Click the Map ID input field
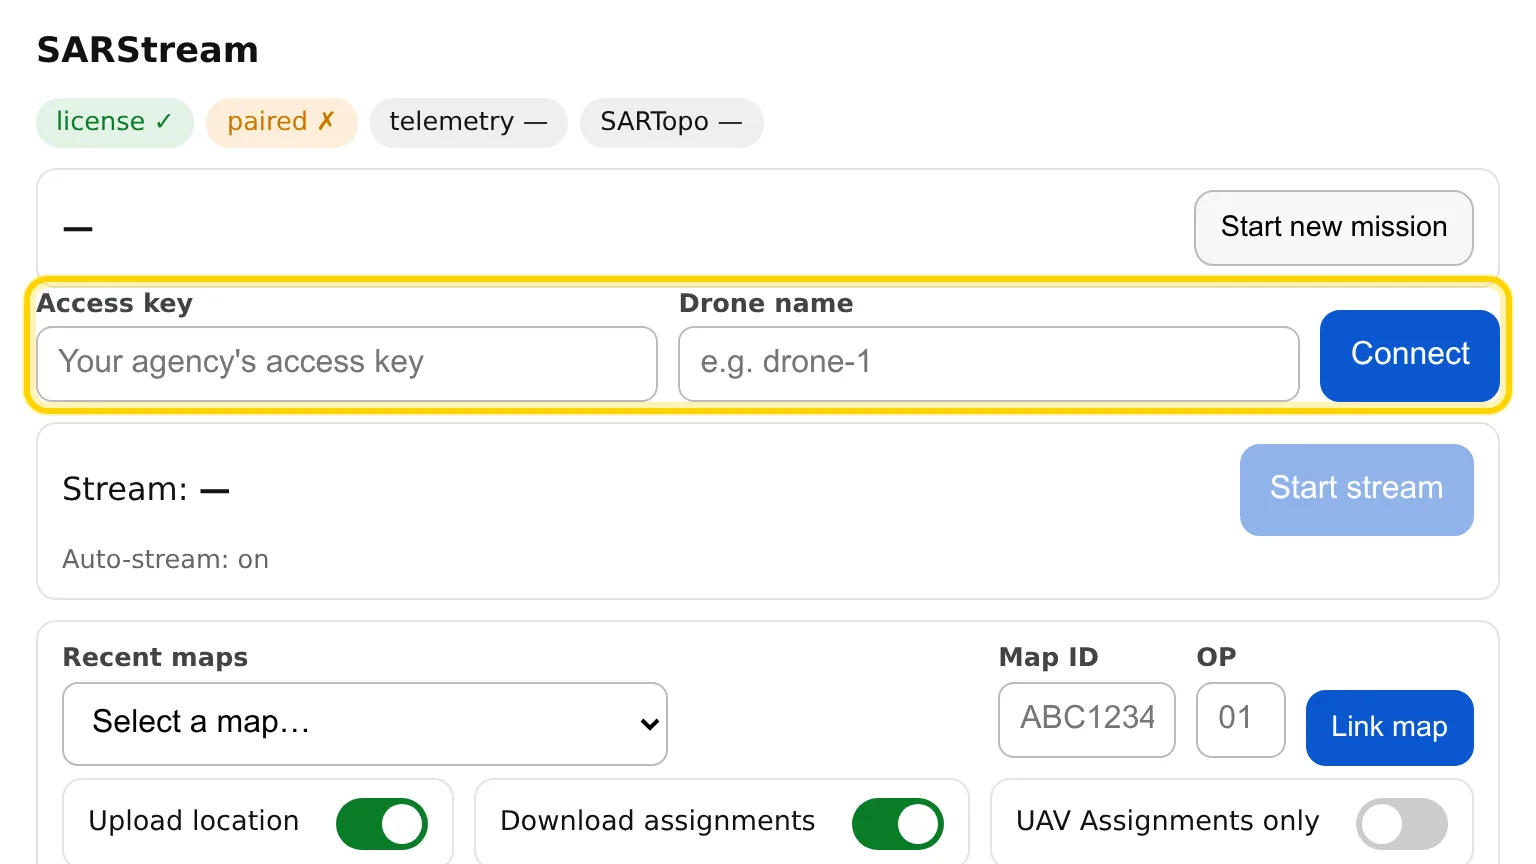Image resolution: width=1536 pixels, height=864 pixels. click(x=1087, y=720)
